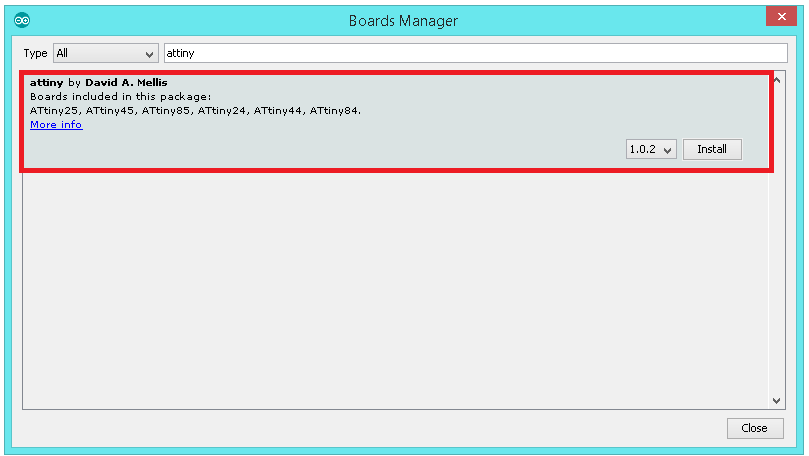Image resolution: width=809 pixels, height=456 pixels.
Task: Click the Type label
Action: (35, 53)
